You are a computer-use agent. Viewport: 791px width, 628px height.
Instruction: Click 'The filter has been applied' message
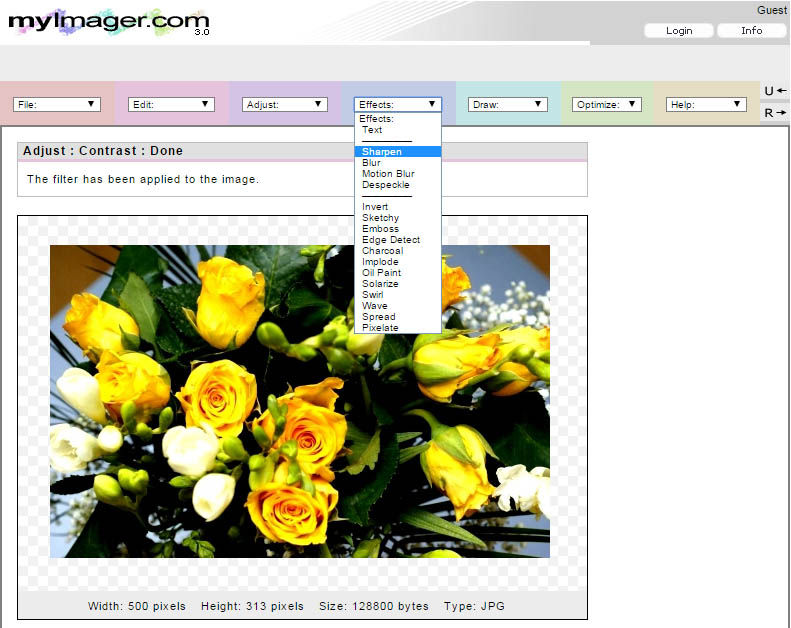click(x=143, y=179)
